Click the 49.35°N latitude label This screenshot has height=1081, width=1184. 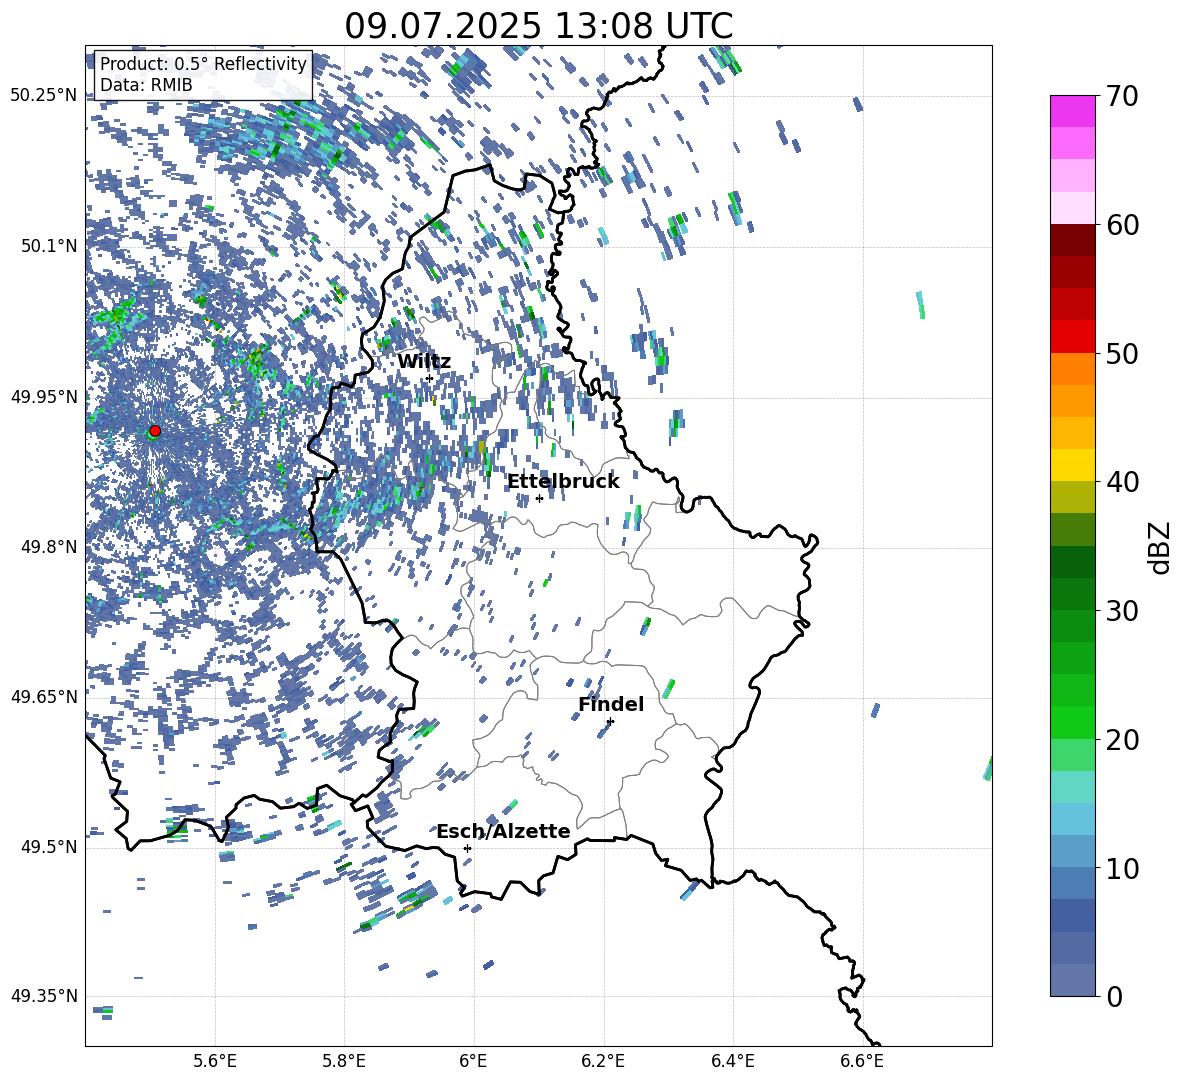[44, 996]
